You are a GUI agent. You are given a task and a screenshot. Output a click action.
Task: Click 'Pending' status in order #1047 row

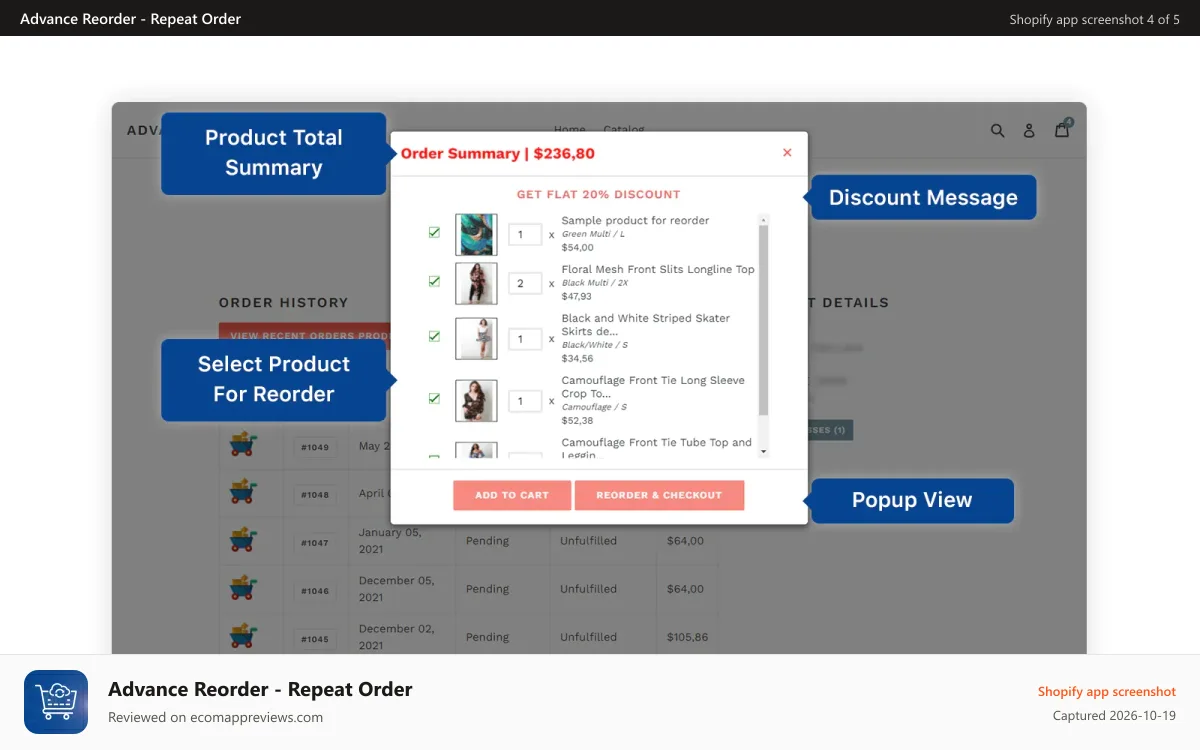pyautogui.click(x=487, y=541)
